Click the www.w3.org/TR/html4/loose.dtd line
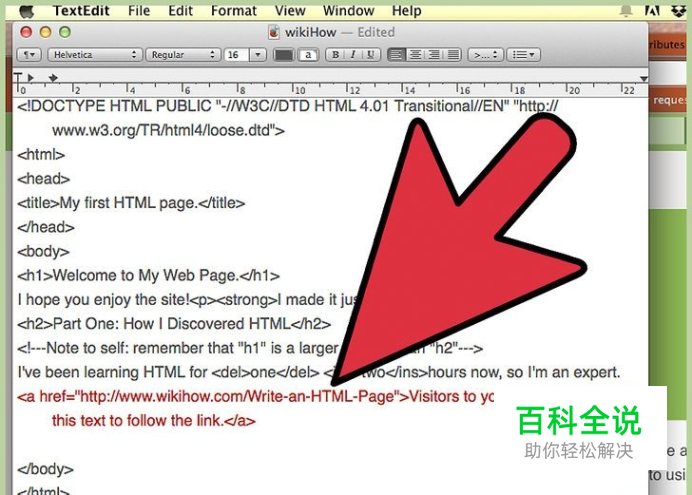Viewport: 692px width, 495px height. pyautogui.click(x=168, y=130)
